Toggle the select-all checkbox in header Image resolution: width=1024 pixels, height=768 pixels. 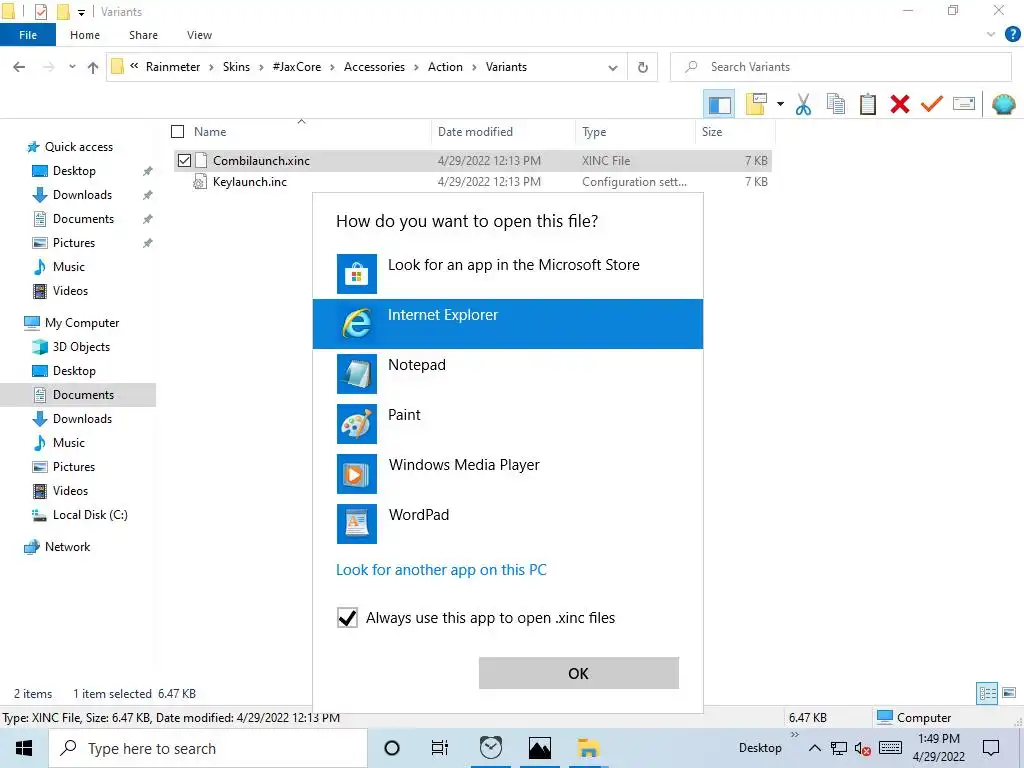(x=177, y=132)
